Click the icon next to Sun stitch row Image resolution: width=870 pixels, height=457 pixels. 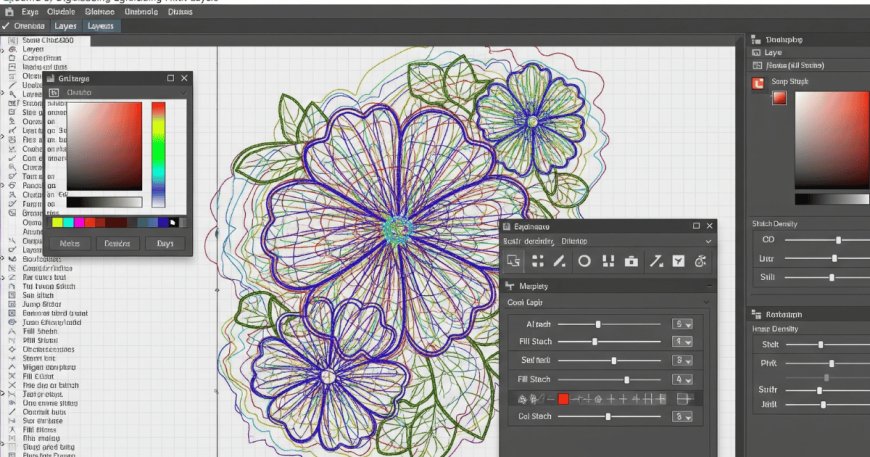tap(12, 296)
